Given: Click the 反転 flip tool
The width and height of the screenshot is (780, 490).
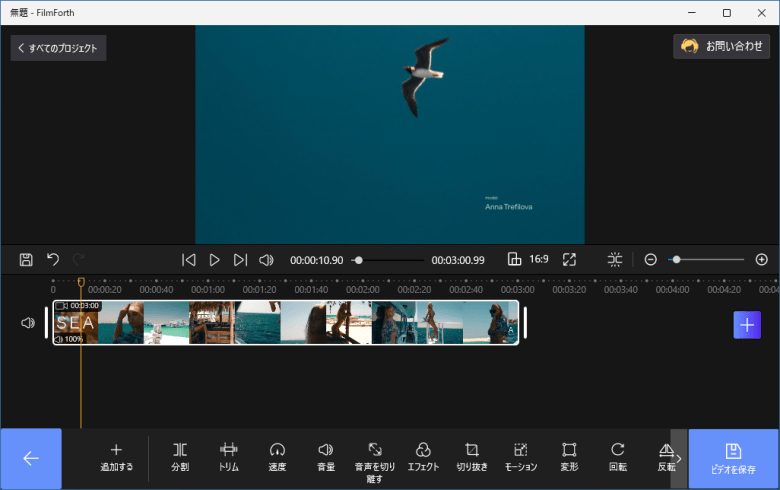Looking at the screenshot, I should [666, 457].
